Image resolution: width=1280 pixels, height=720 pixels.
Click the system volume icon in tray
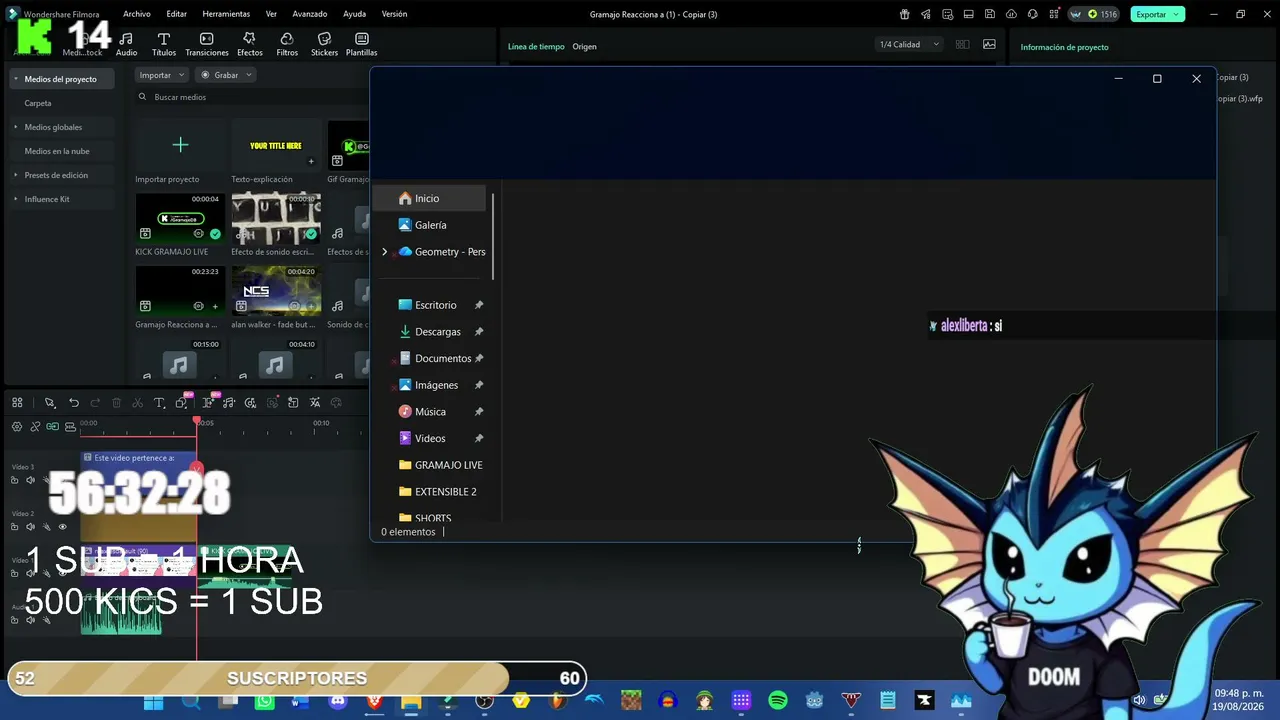click(x=1139, y=700)
